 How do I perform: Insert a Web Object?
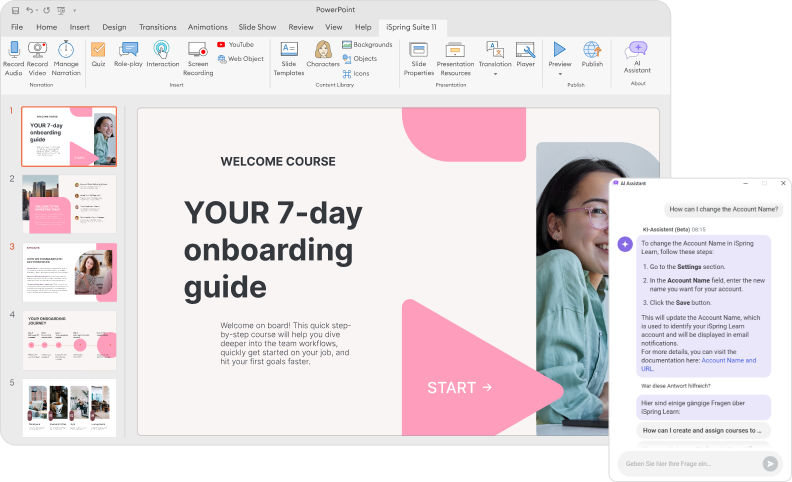pos(240,59)
